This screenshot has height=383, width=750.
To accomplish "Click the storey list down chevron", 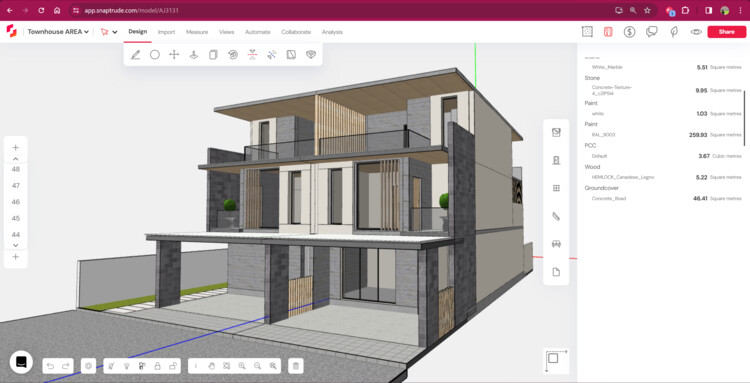I will pos(15,245).
